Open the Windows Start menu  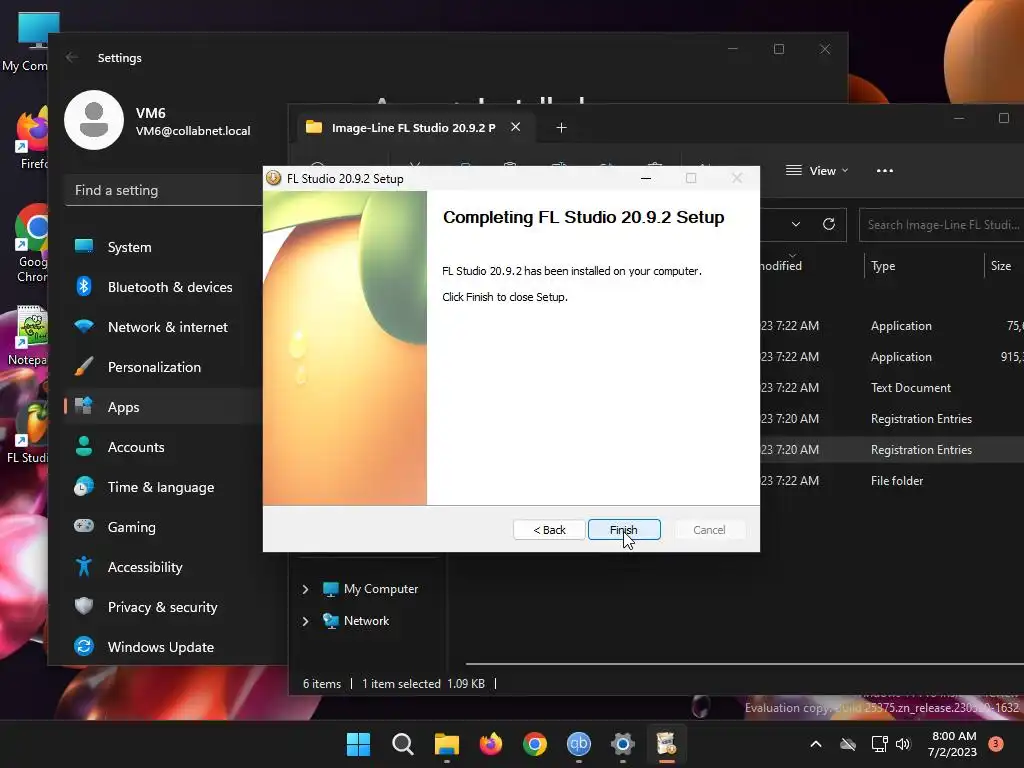[x=358, y=744]
